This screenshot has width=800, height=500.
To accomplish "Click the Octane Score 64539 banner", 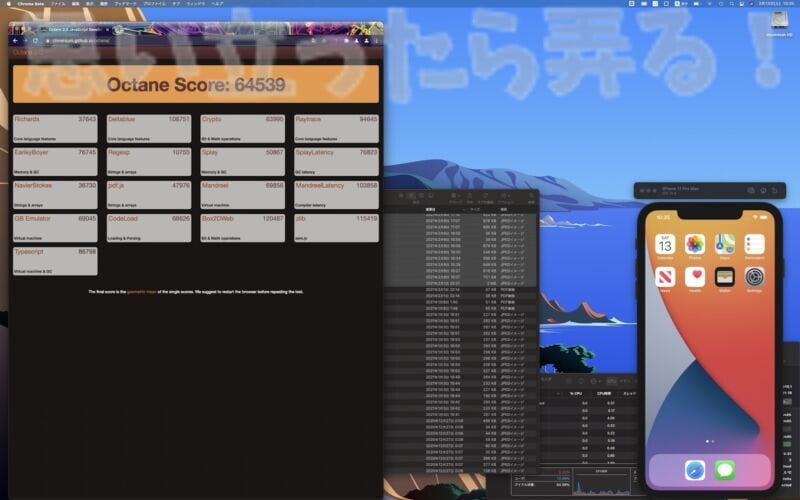I will [196, 84].
